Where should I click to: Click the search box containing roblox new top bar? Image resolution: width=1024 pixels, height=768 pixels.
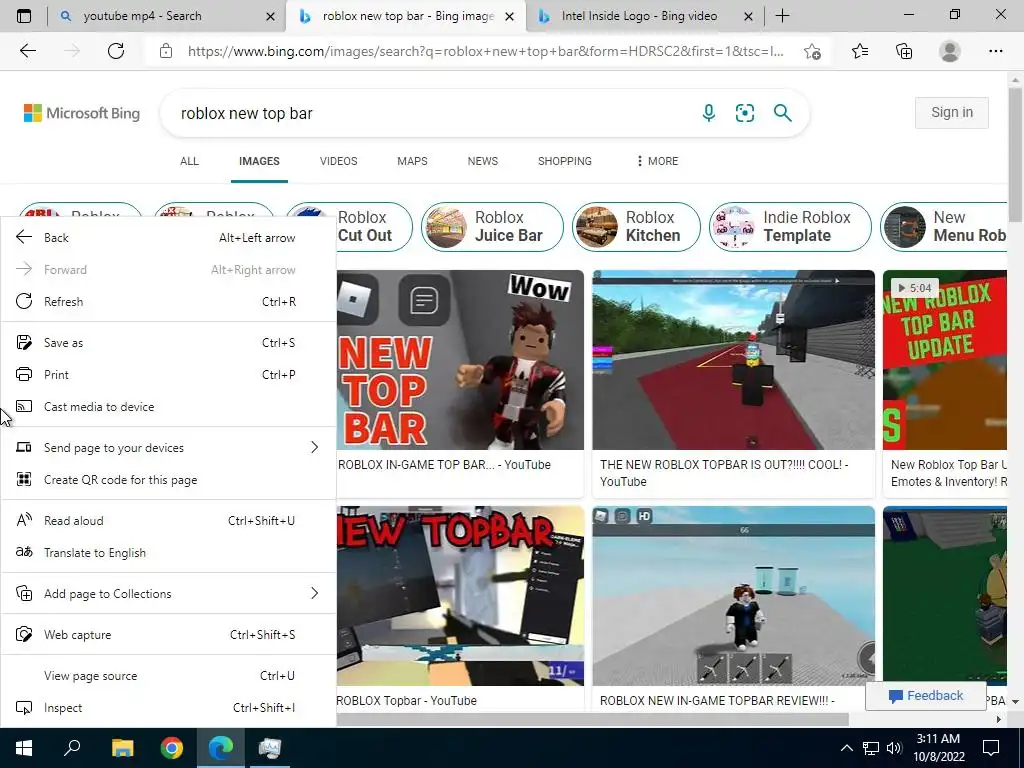point(431,113)
